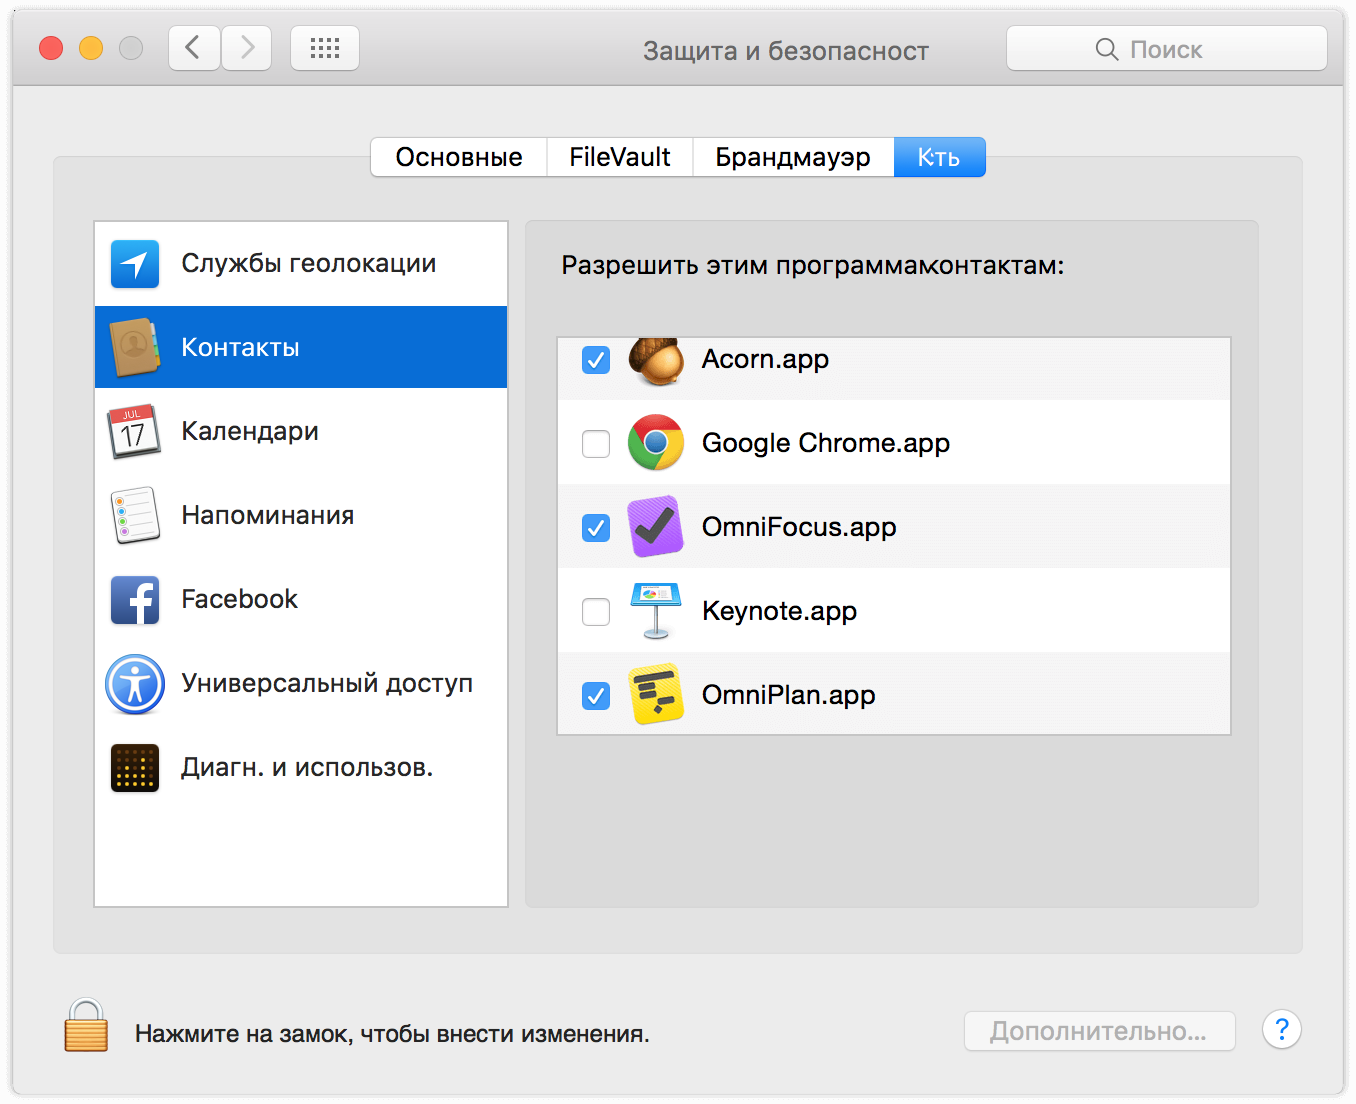This screenshot has height=1104, width=1356.
Task: Click the OmniFocus.app name
Action: tap(799, 527)
